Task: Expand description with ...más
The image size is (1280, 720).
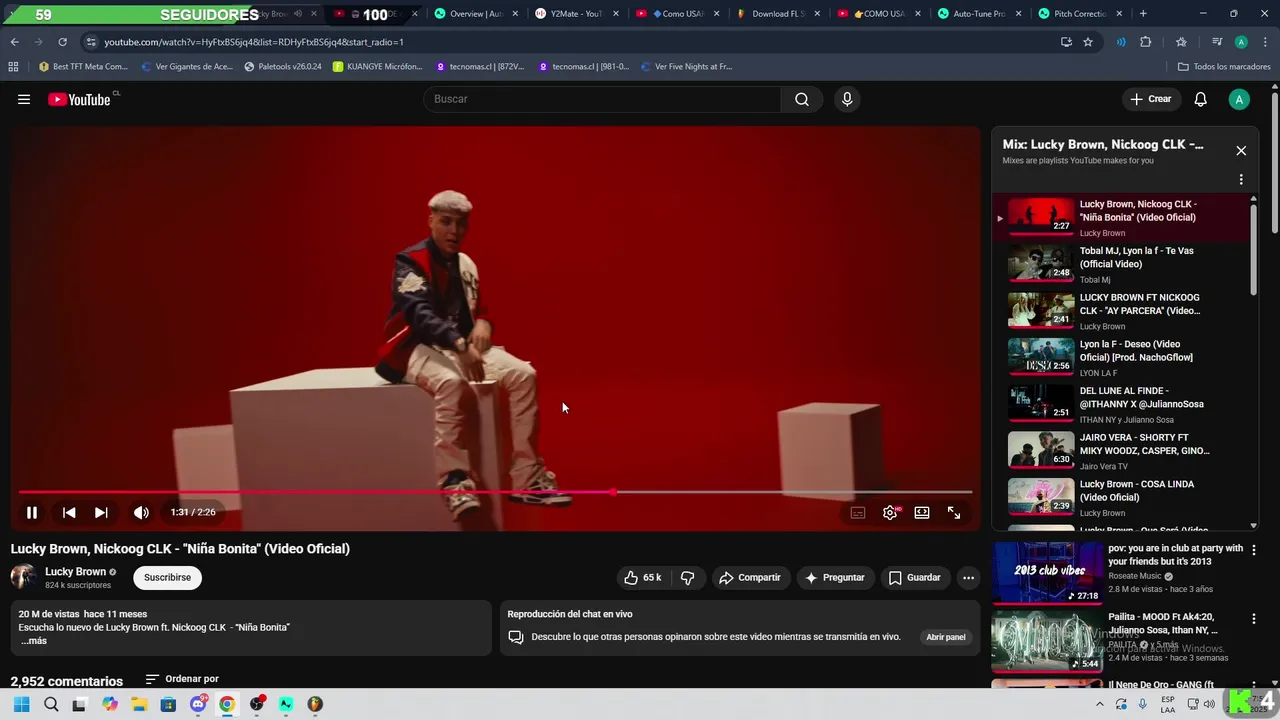Action: 34,641
